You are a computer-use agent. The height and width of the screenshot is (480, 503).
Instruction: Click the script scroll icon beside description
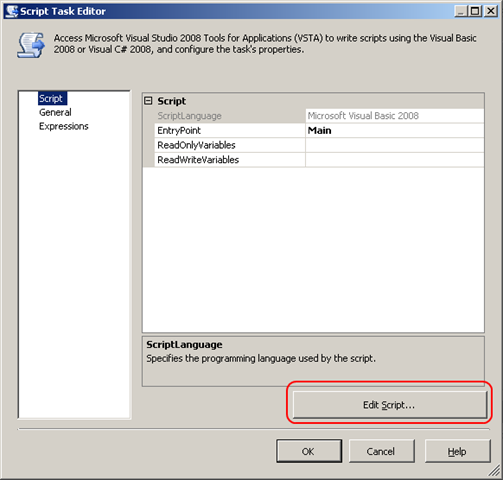[31, 45]
